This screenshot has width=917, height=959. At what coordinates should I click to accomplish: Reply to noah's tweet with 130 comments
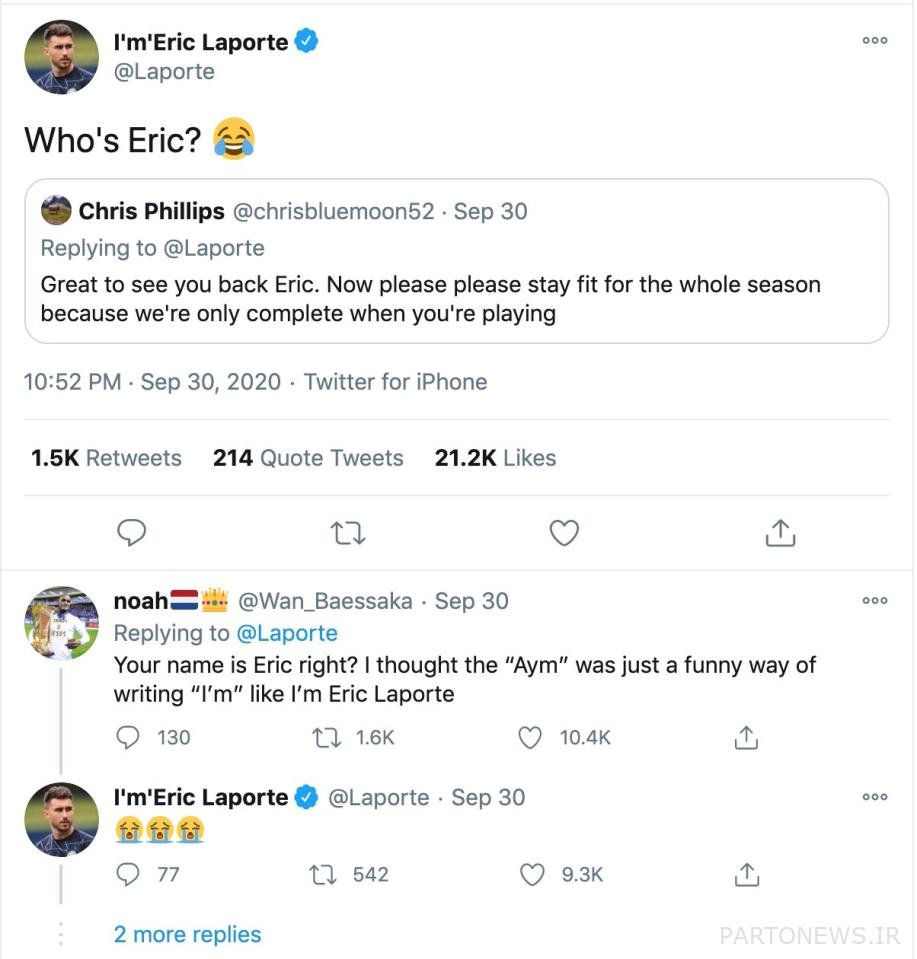coord(128,738)
